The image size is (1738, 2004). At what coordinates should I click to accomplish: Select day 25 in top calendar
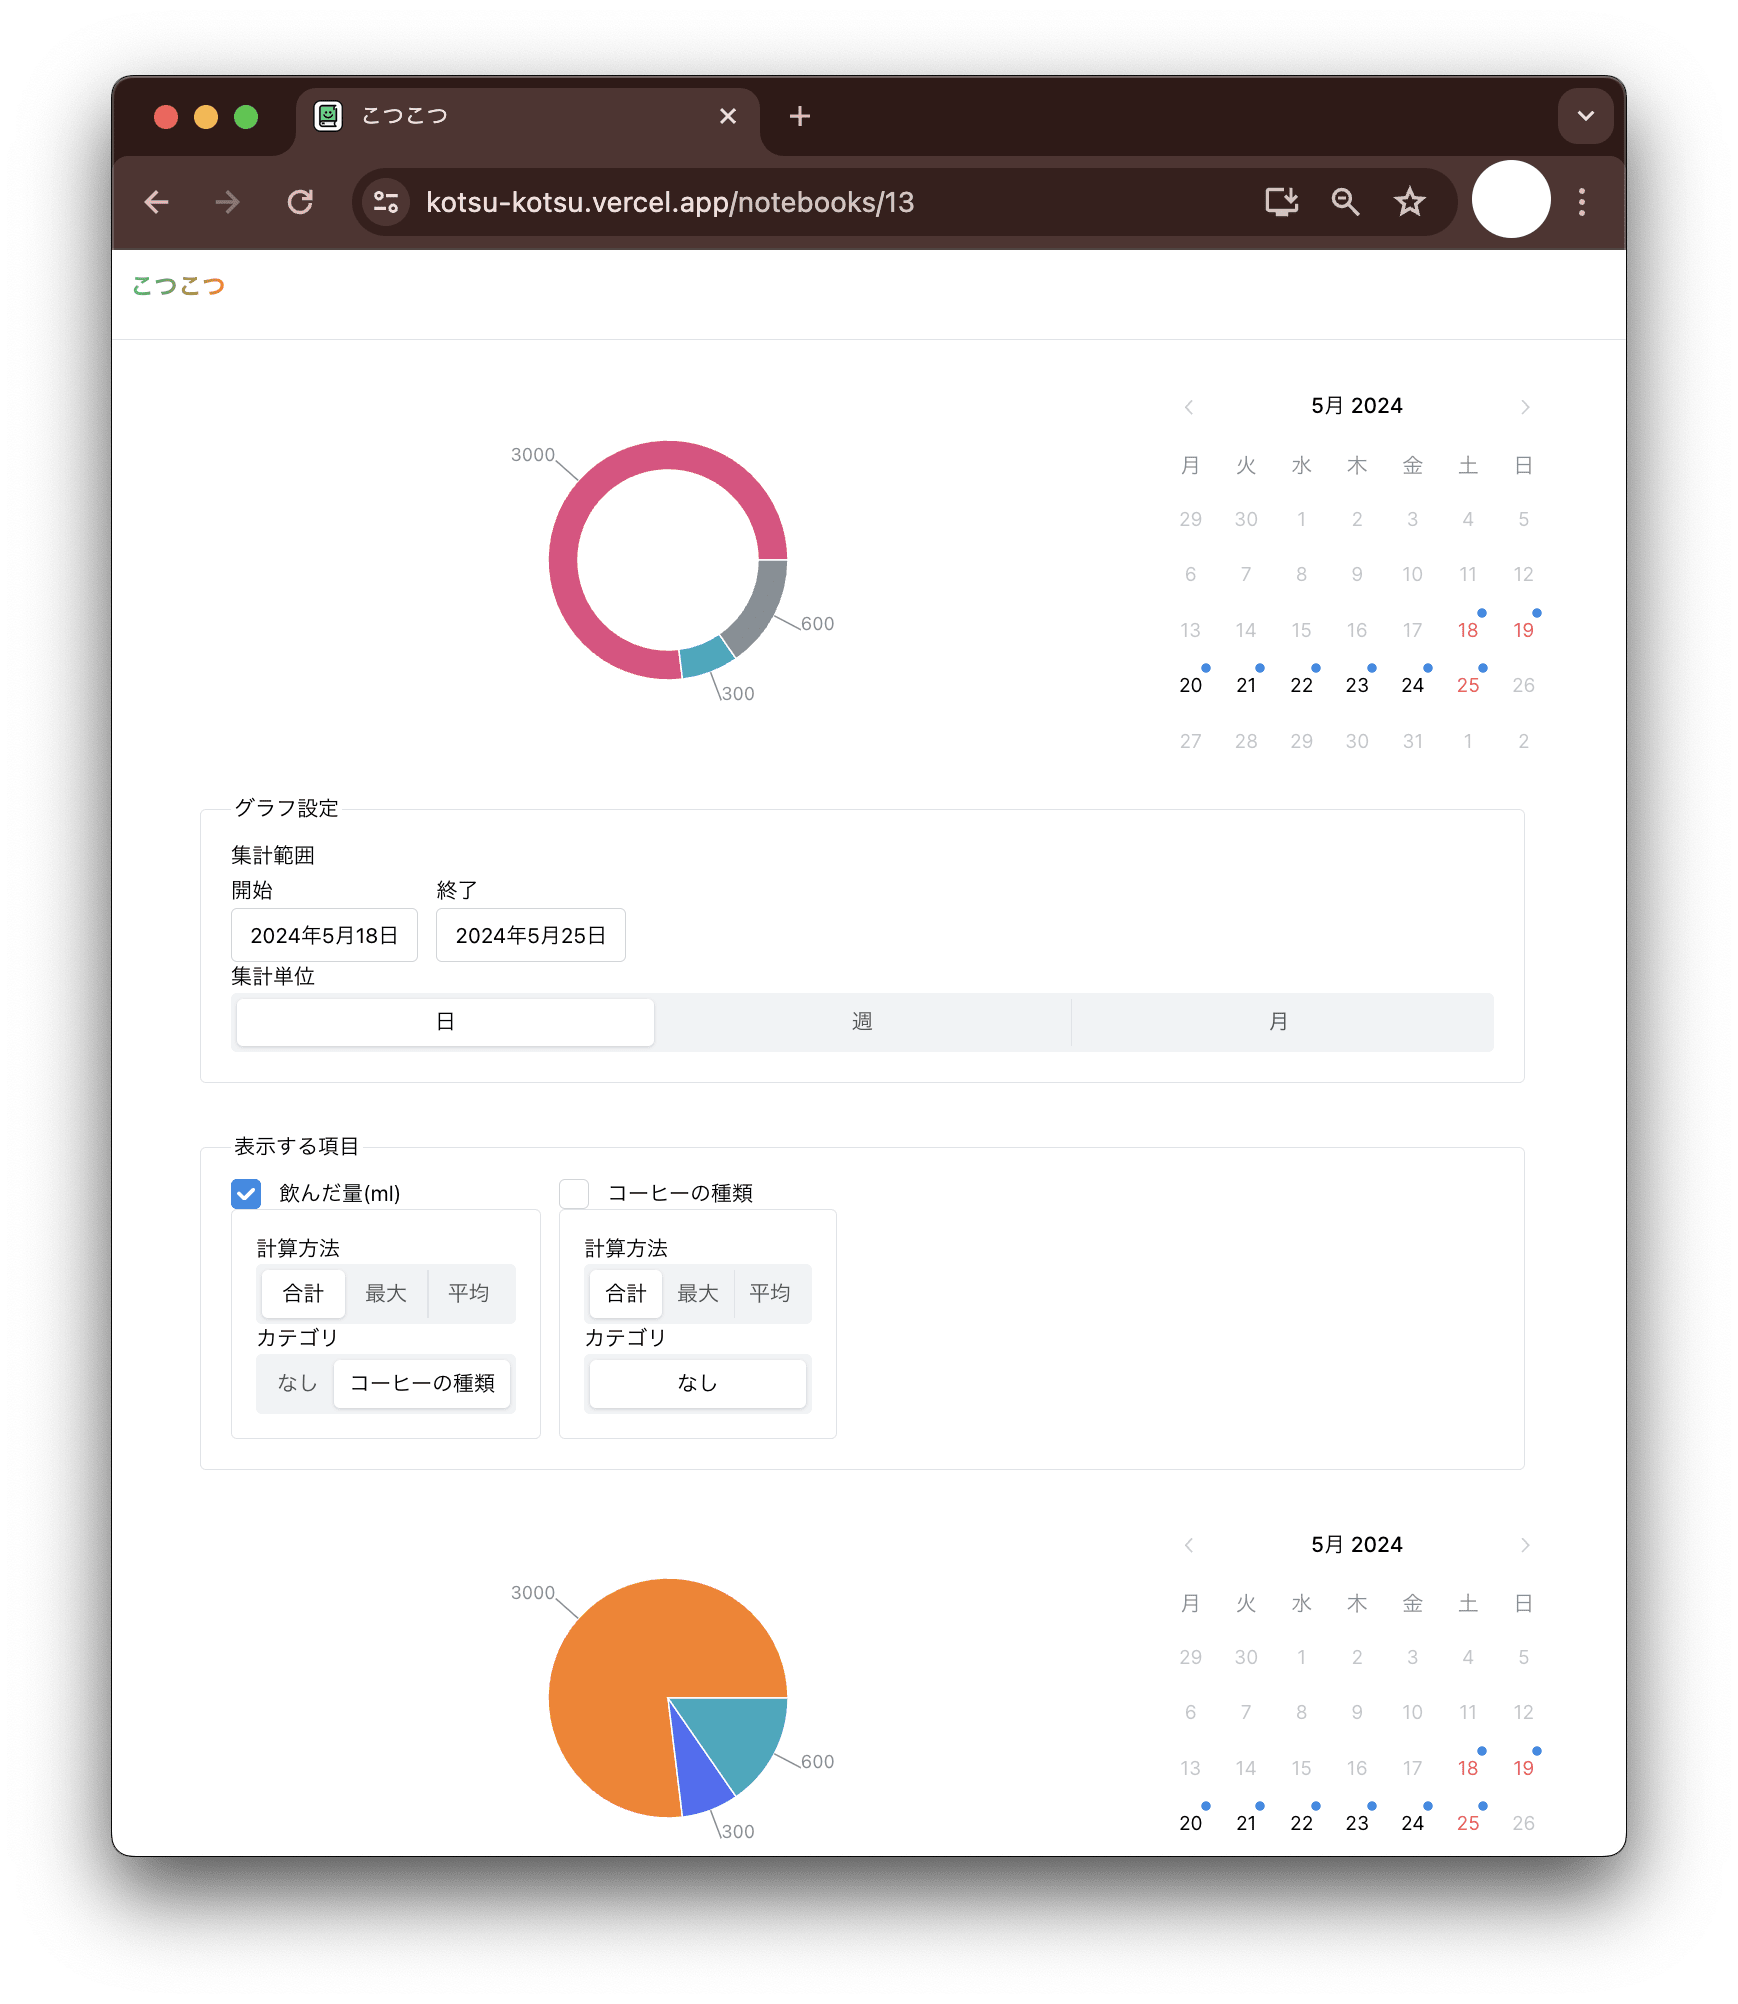coord(1468,685)
